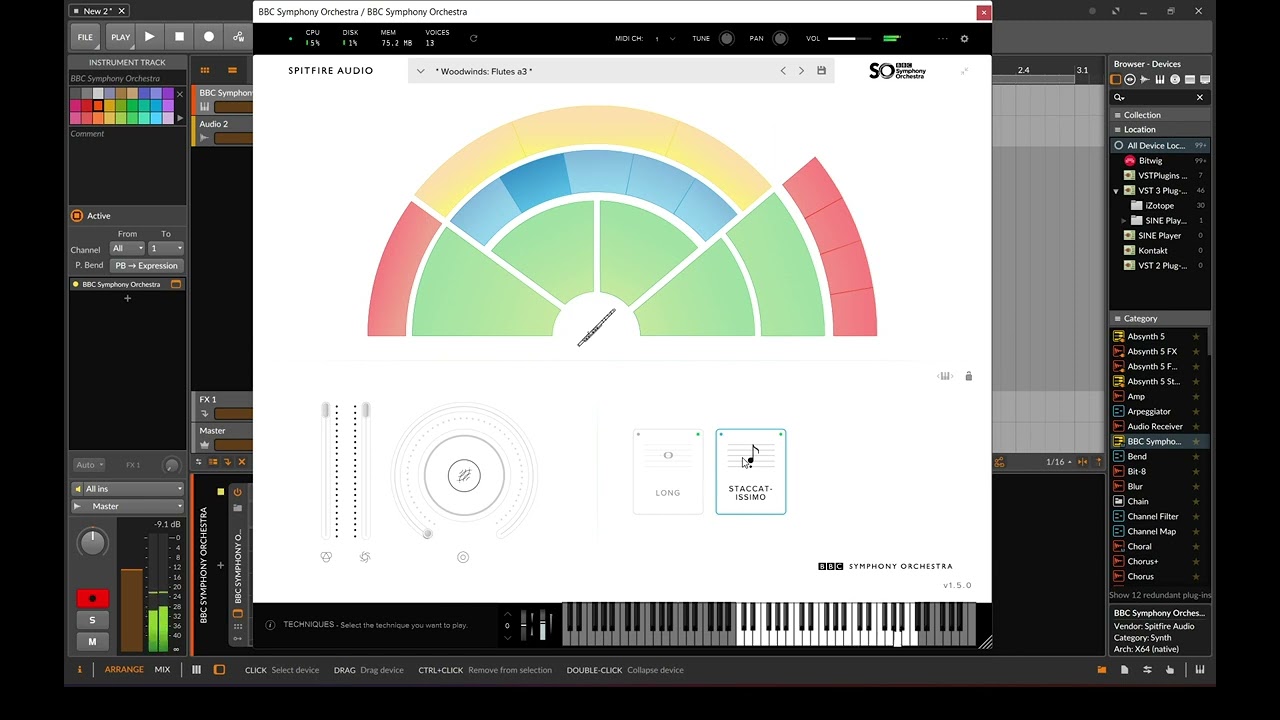The height and width of the screenshot is (720, 1280).
Task: Switch to the MIX view
Action: tap(162, 670)
